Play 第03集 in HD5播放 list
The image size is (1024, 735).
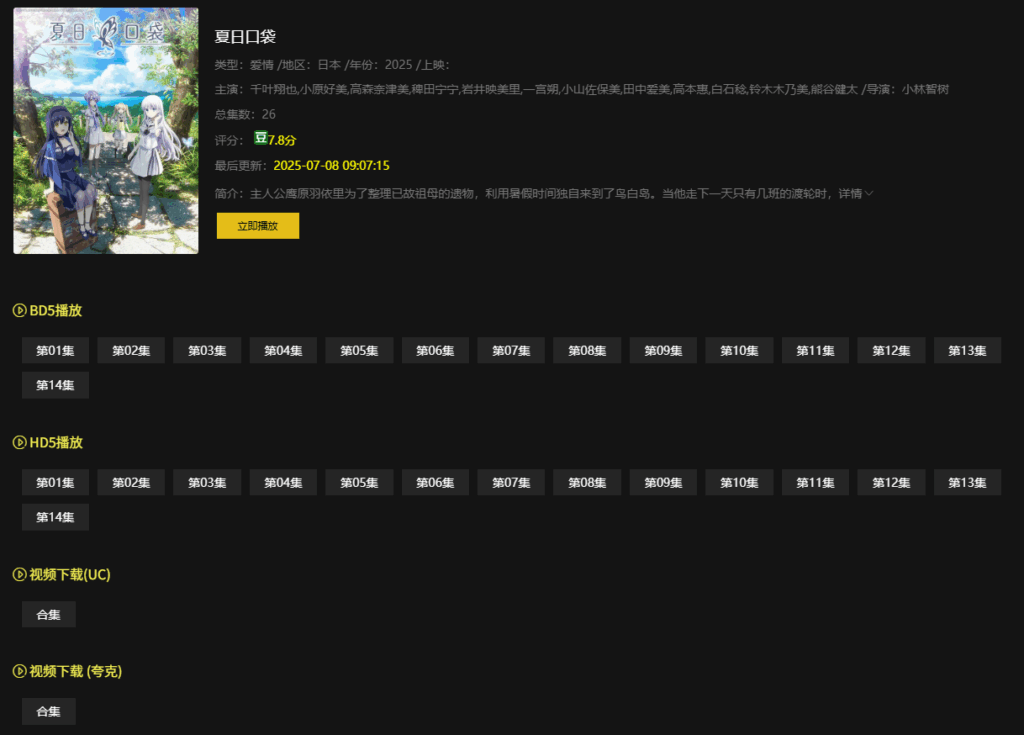207,483
